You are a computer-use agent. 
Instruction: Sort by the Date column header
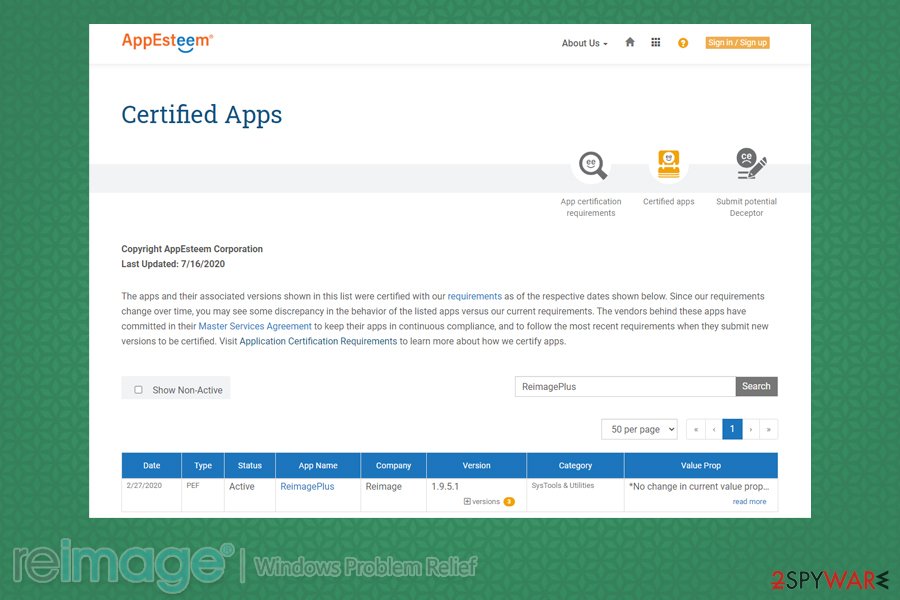pos(152,466)
